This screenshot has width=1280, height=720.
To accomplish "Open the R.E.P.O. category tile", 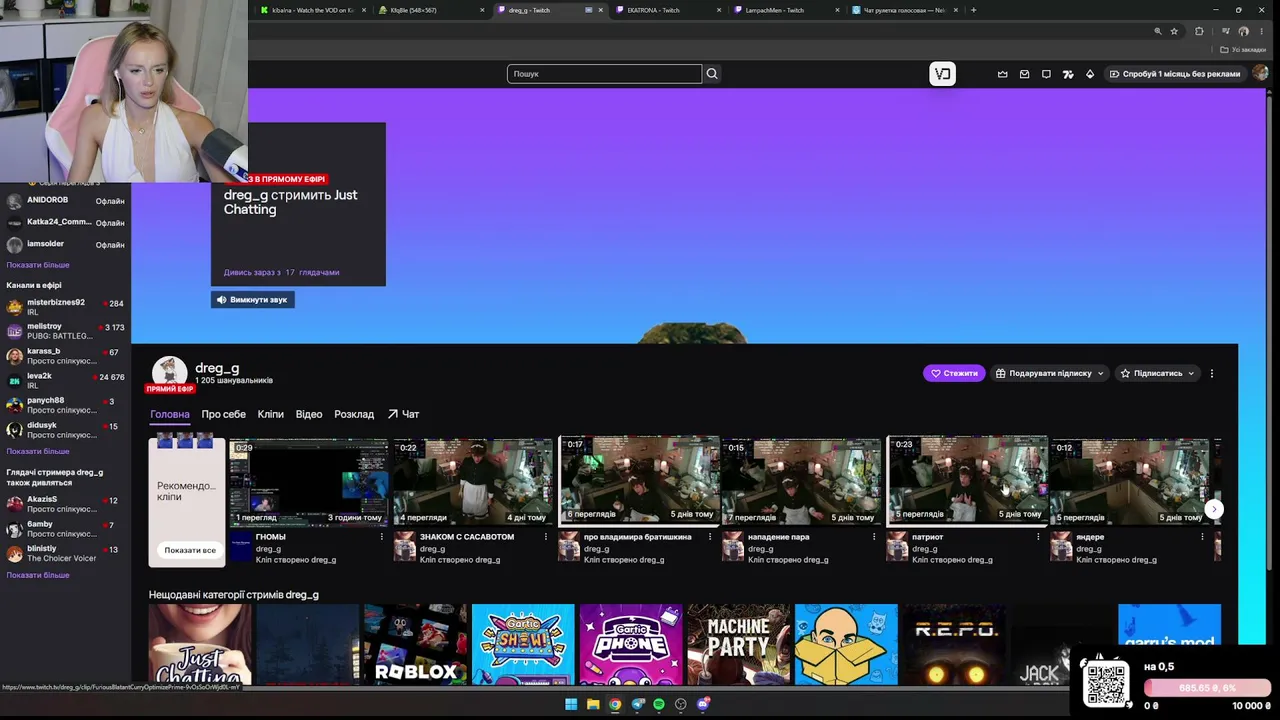I will coord(954,644).
